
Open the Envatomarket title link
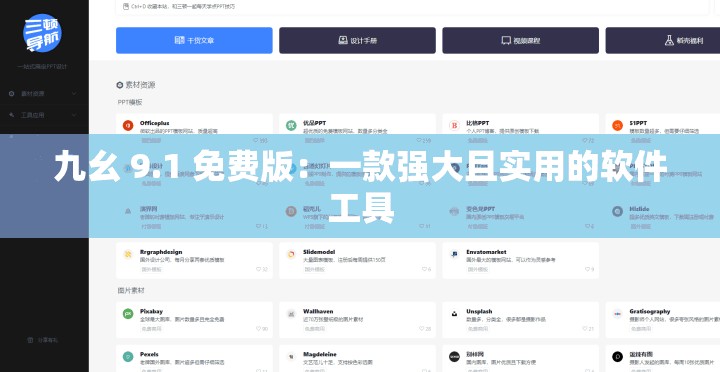486,252
